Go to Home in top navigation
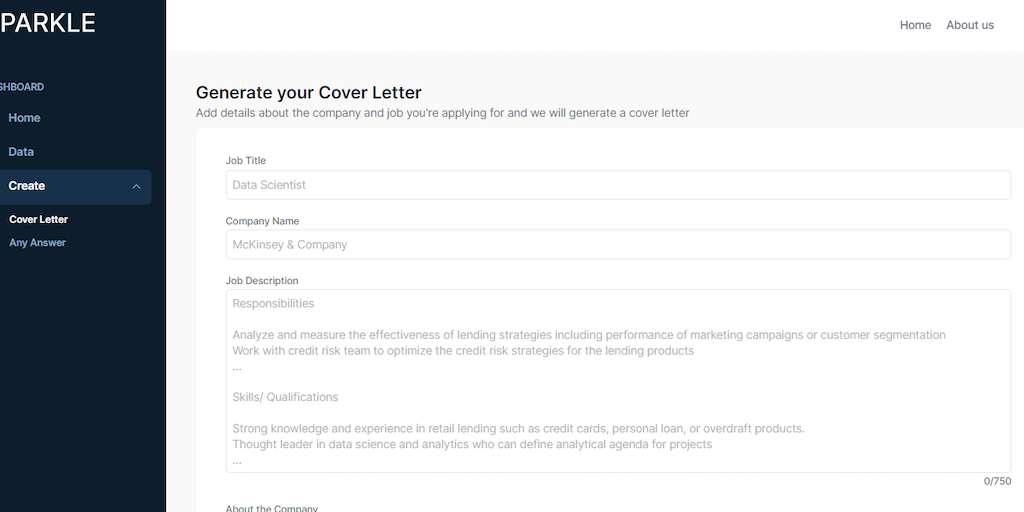This screenshot has height=512, width=1024. click(x=915, y=25)
